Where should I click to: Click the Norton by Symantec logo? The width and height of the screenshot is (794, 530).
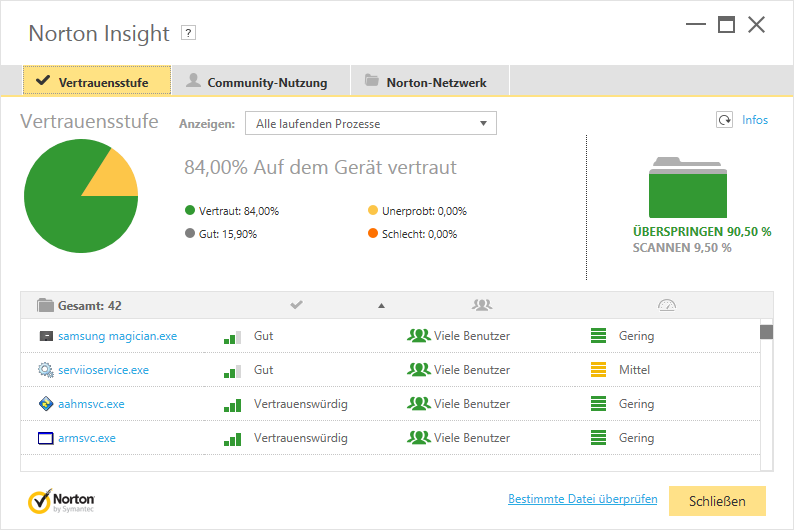coord(61,501)
